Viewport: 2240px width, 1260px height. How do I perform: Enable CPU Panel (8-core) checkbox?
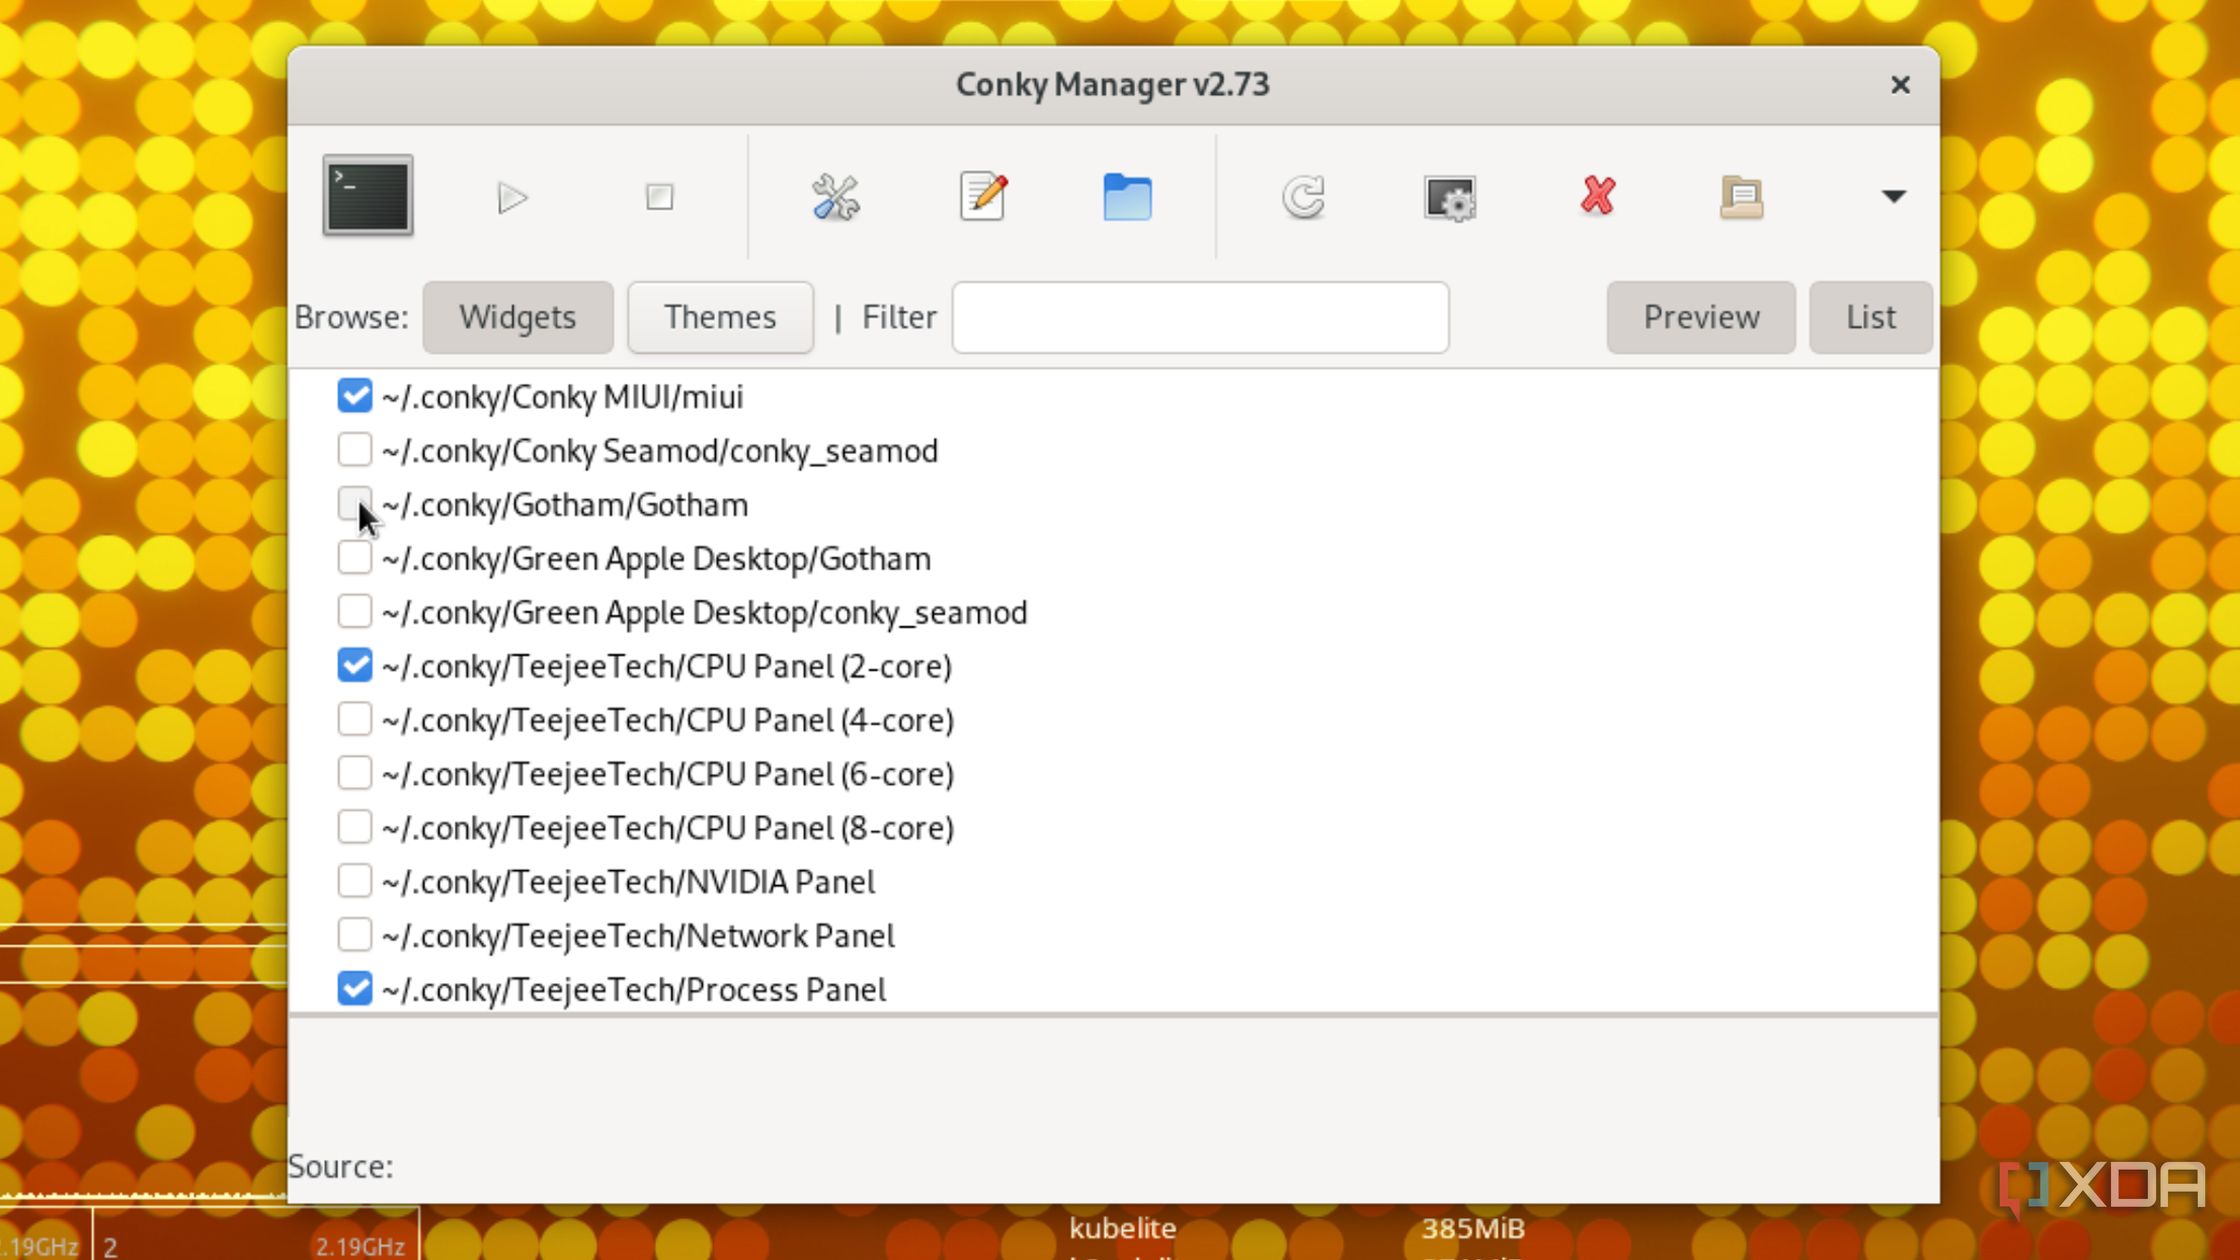[354, 827]
